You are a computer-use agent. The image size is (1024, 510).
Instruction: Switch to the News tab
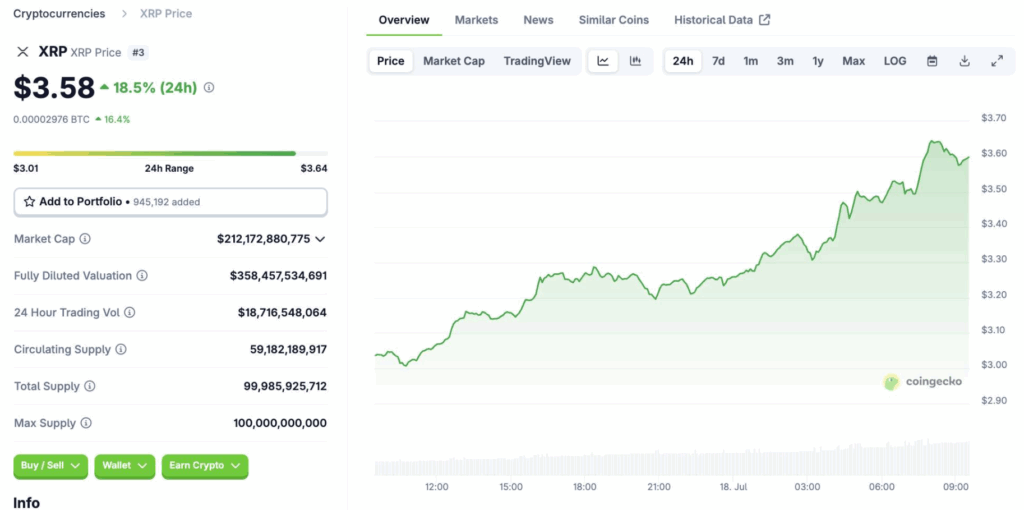click(538, 20)
